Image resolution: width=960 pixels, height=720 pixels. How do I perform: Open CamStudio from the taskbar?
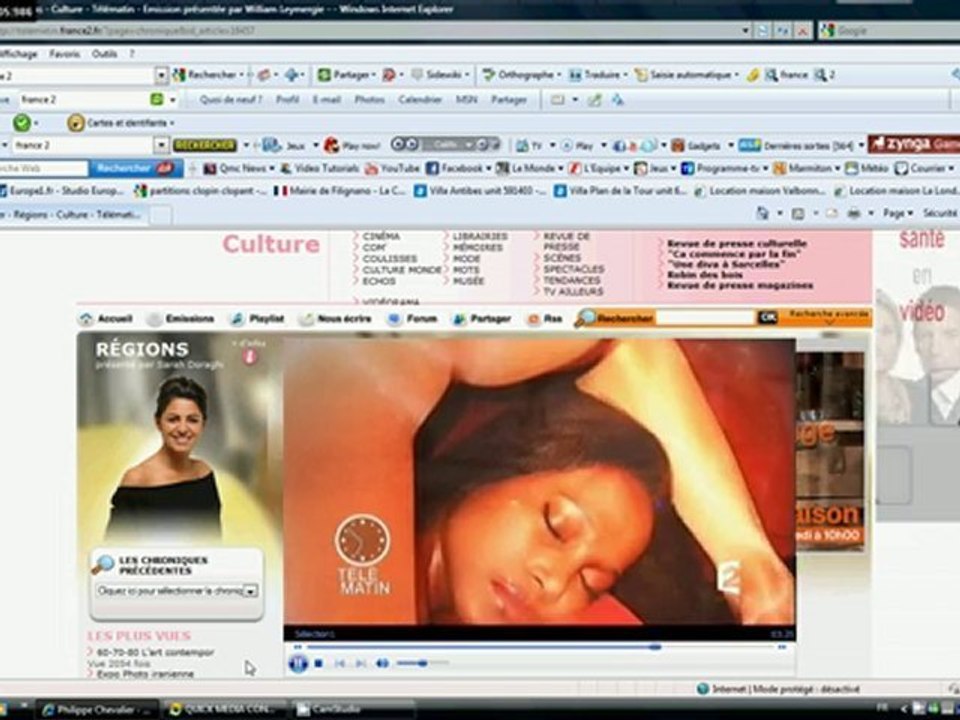tap(353, 710)
